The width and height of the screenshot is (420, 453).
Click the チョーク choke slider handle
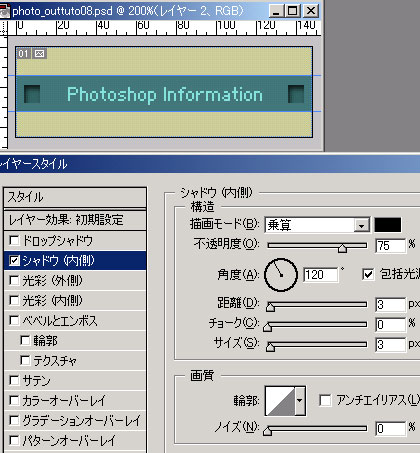[x=267, y=327]
